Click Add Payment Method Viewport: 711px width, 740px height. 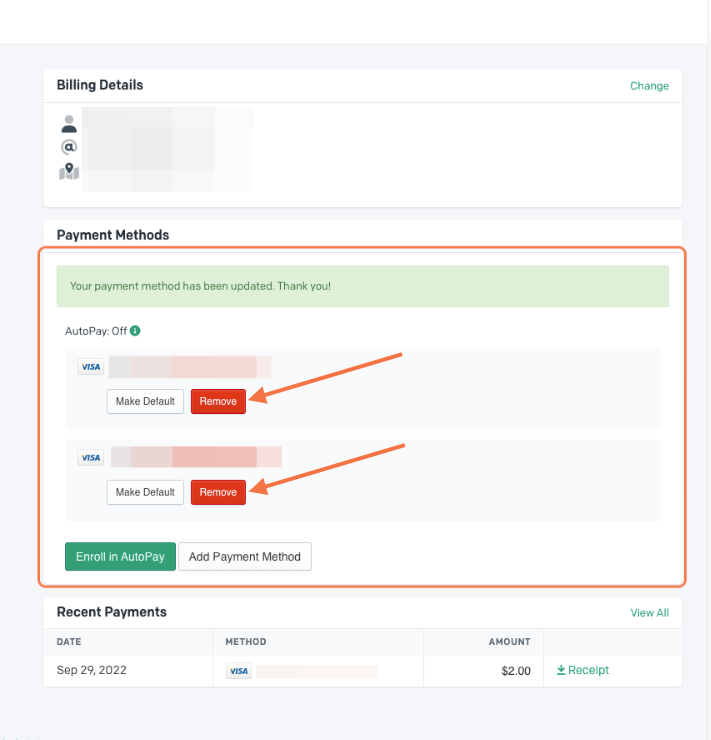[245, 557]
